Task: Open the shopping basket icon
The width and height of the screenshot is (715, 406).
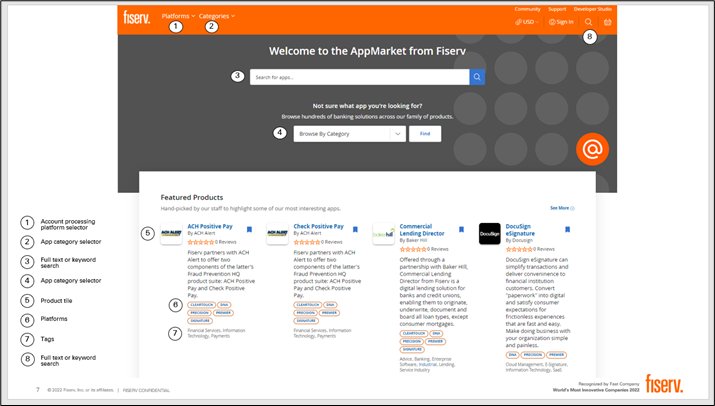Action: [607, 22]
